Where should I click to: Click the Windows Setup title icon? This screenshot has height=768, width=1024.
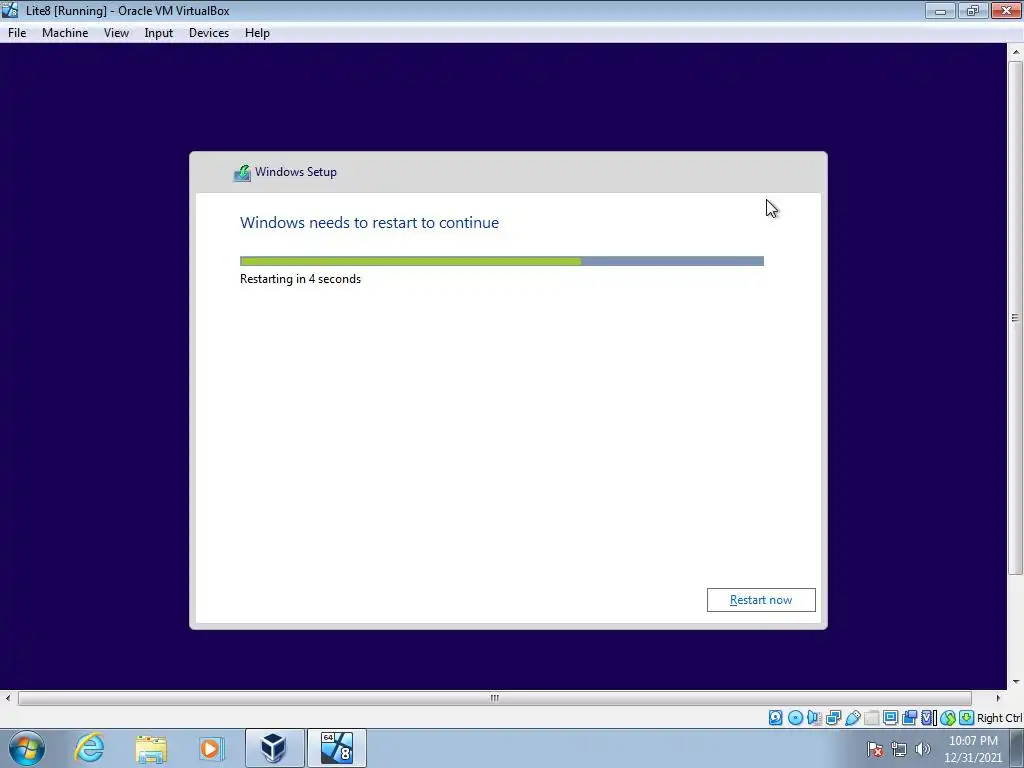coord(242,172)
